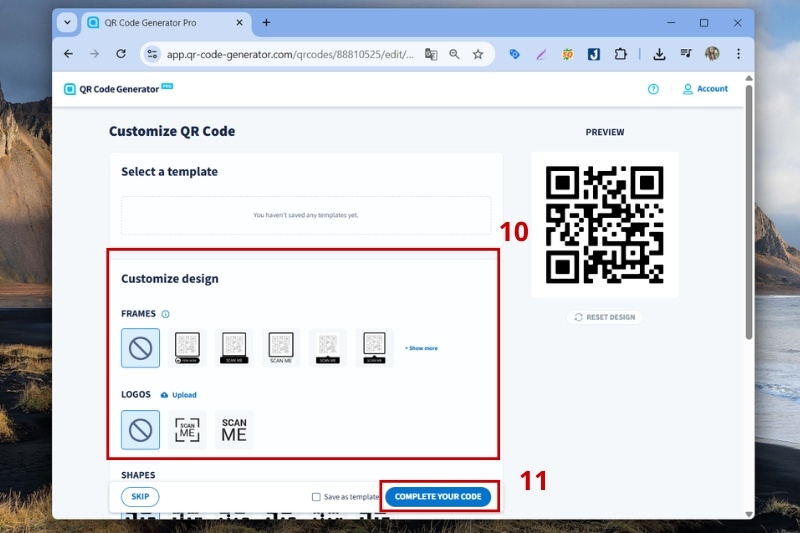Open the orange SQ extension icon
800x533 pixels.
tap(567, 54)
